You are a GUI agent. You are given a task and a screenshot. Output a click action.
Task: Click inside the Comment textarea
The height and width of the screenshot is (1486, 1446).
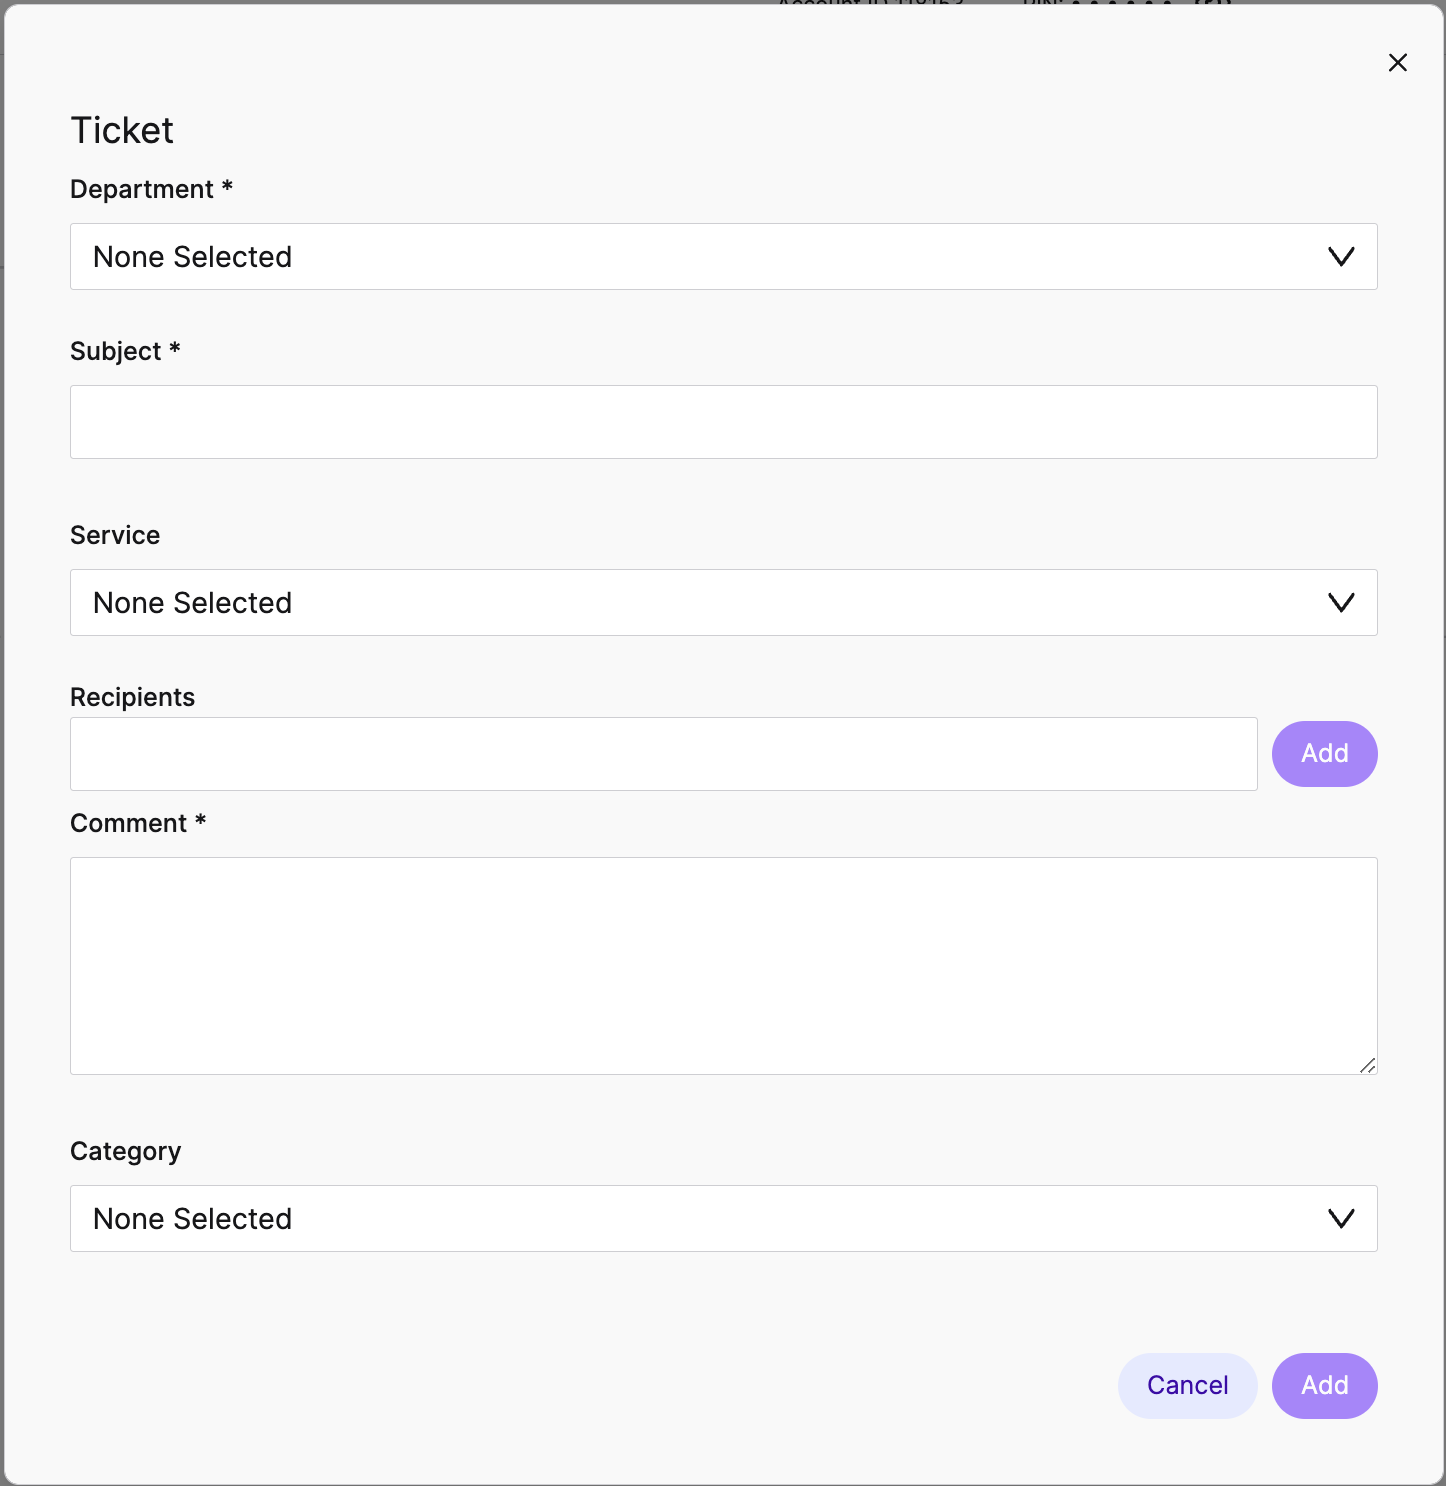pyautogui.click(x=722, y=965)
